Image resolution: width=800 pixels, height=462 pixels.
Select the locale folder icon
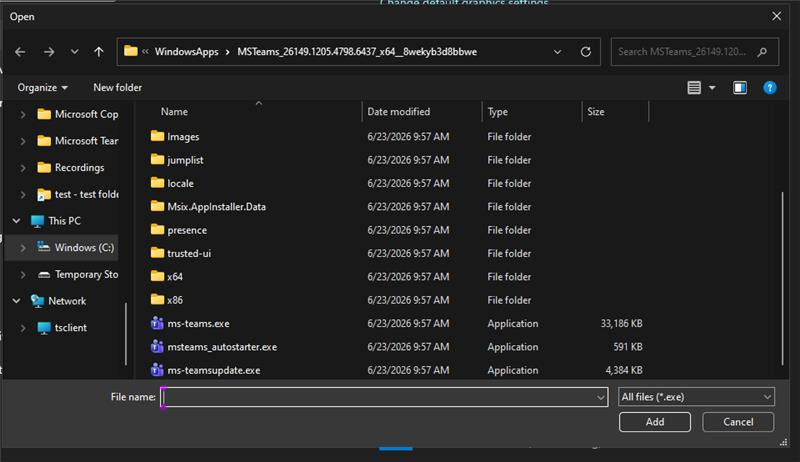(157, 183)
